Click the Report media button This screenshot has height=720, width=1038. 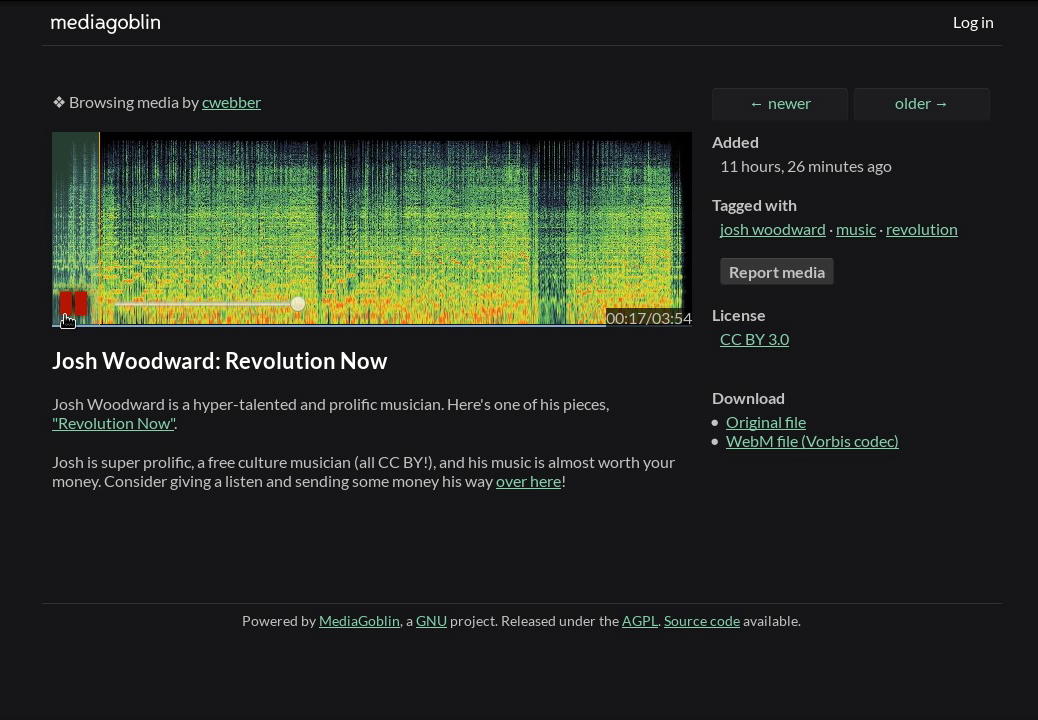[x=777, y=272]
